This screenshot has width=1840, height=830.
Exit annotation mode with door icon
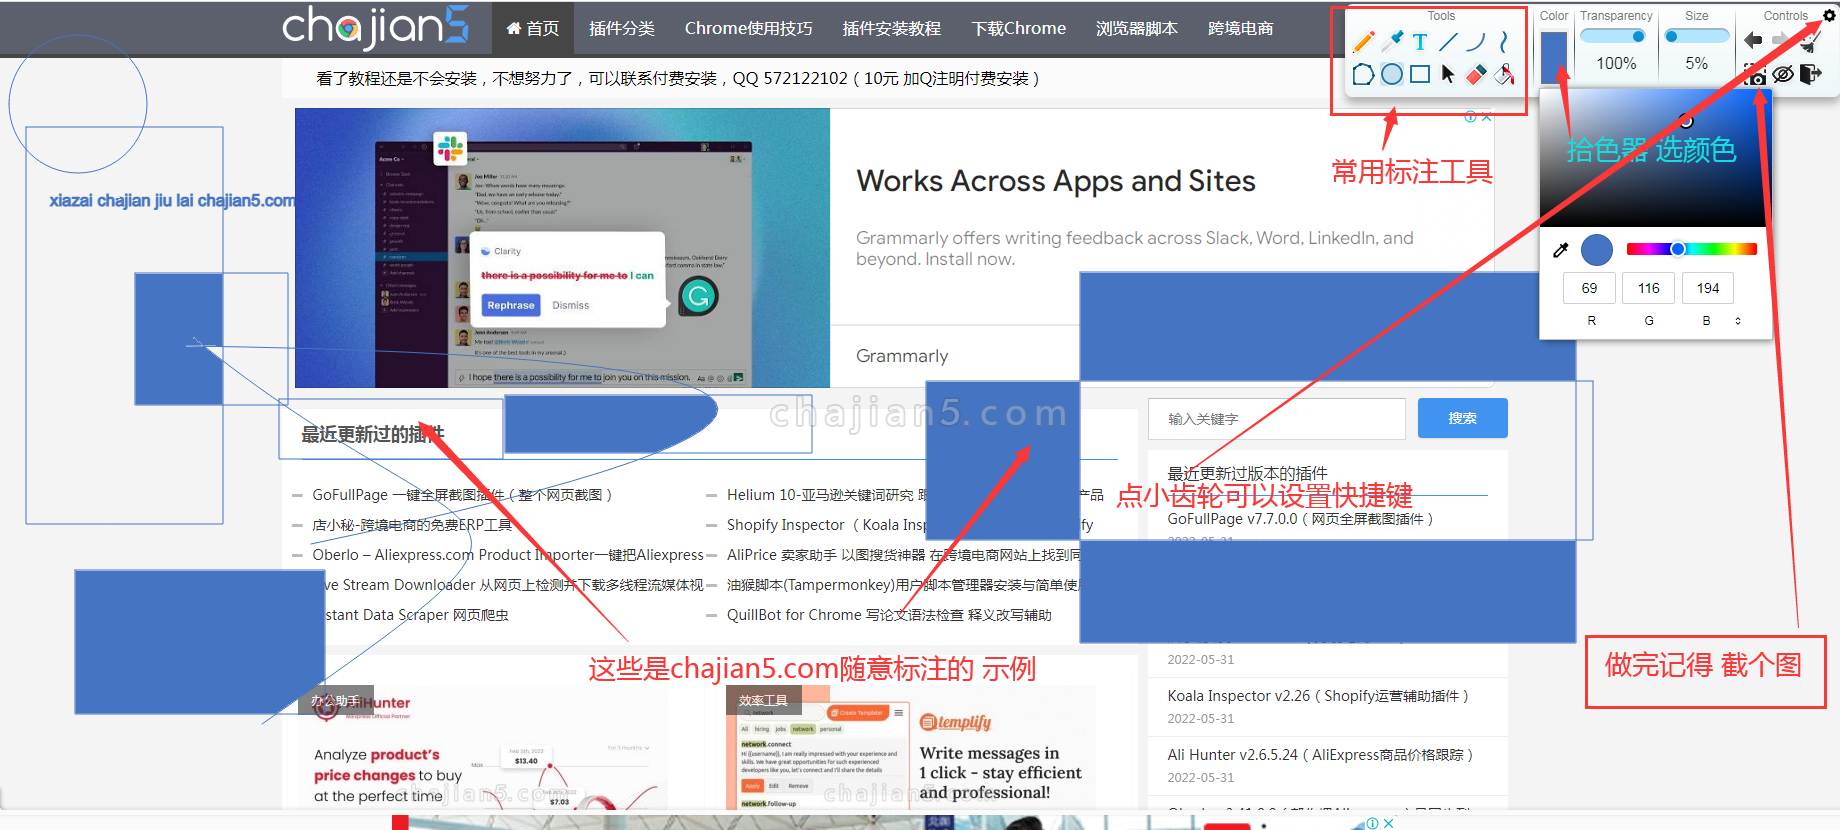point(1811,74)
